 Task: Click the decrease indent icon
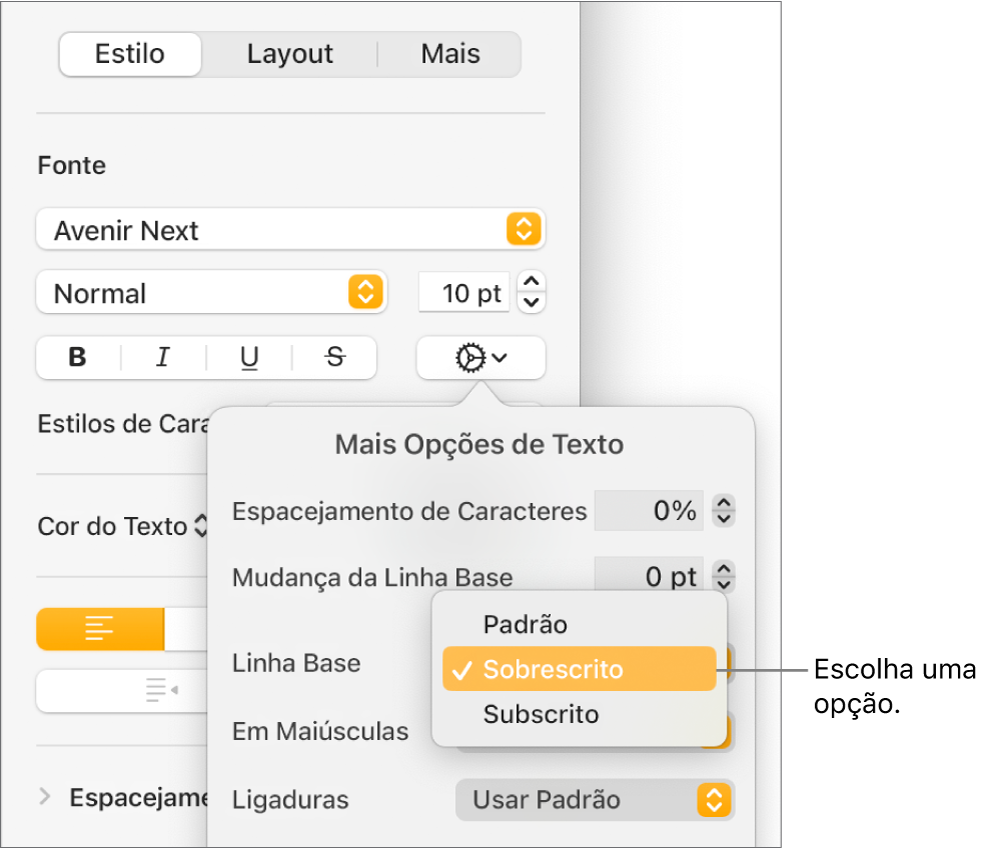(161, 690)
